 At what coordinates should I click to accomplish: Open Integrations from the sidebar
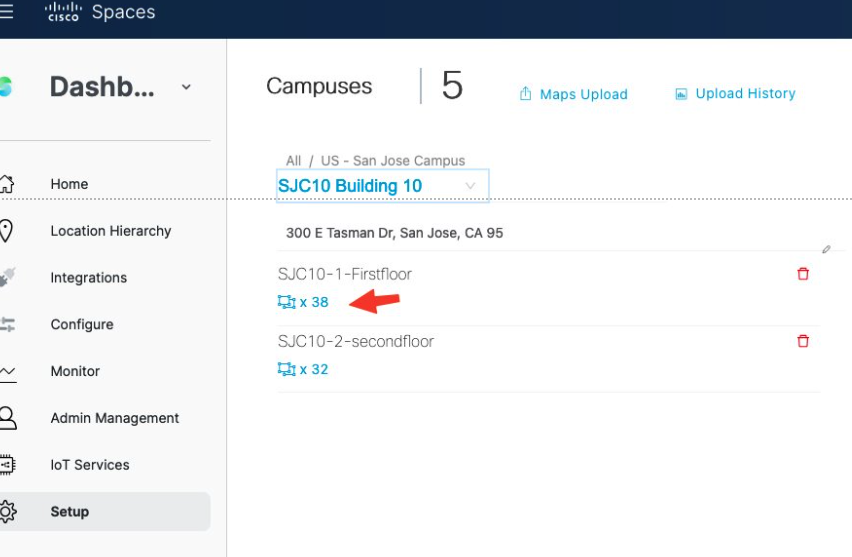(88, 278)
